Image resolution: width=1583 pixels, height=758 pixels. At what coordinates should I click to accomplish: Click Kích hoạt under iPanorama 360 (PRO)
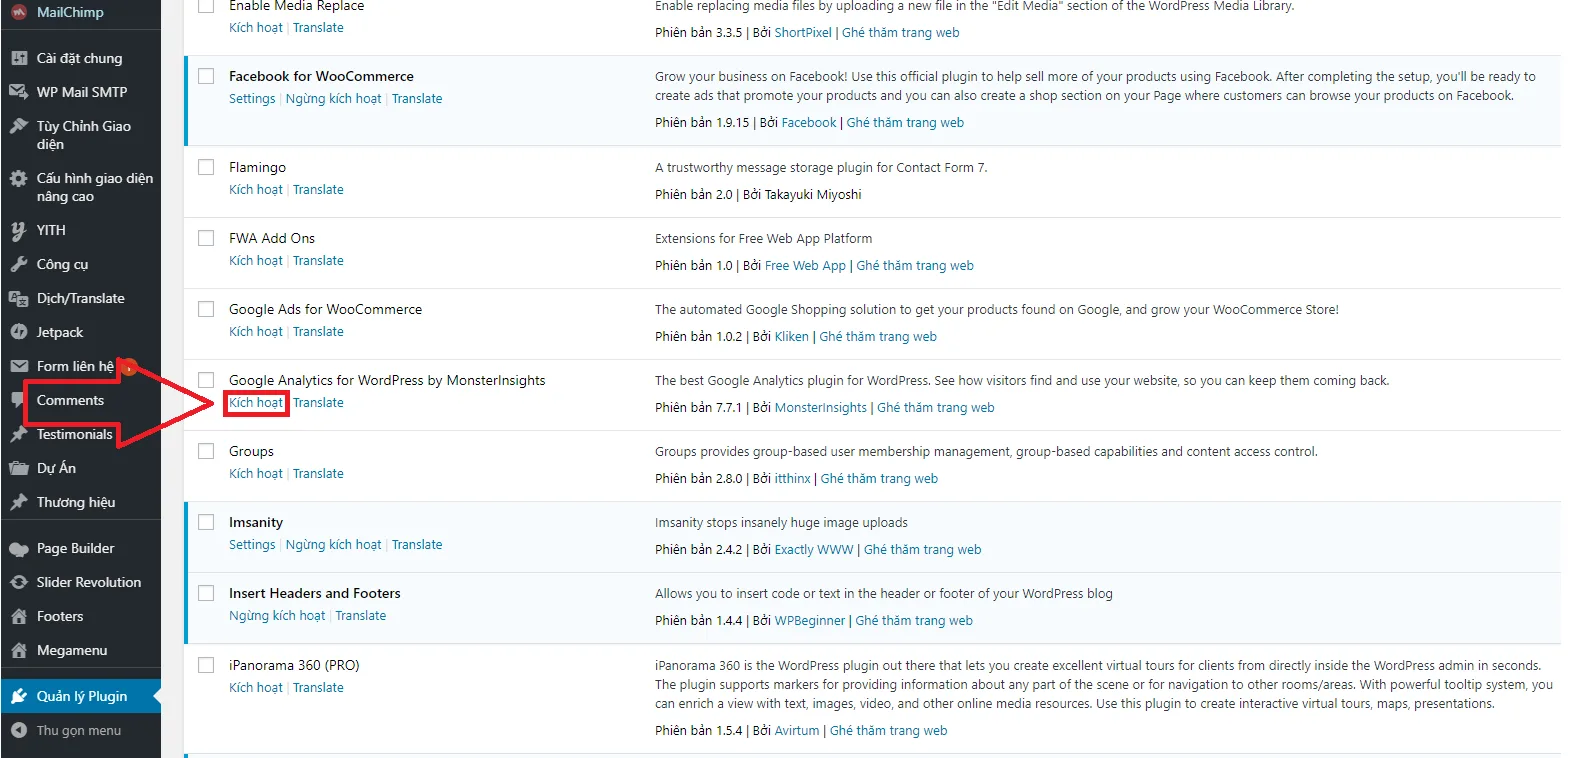(x=256, y=688)
